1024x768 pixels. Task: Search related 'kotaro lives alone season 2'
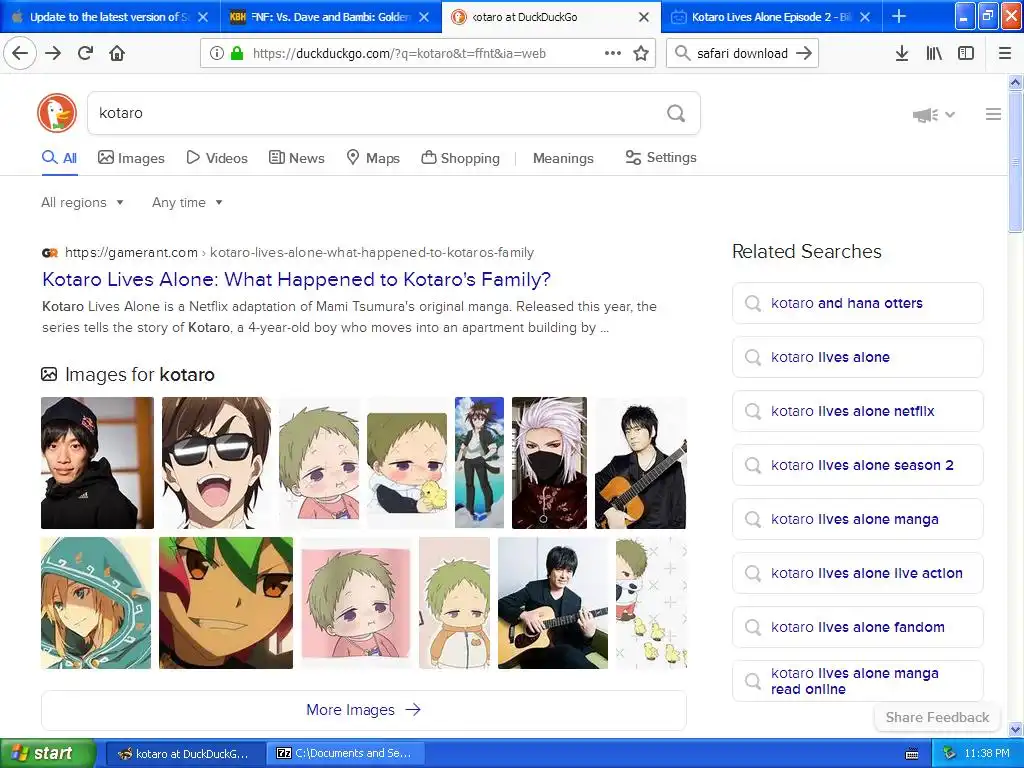pyautogui.click(x=857, y=465)
